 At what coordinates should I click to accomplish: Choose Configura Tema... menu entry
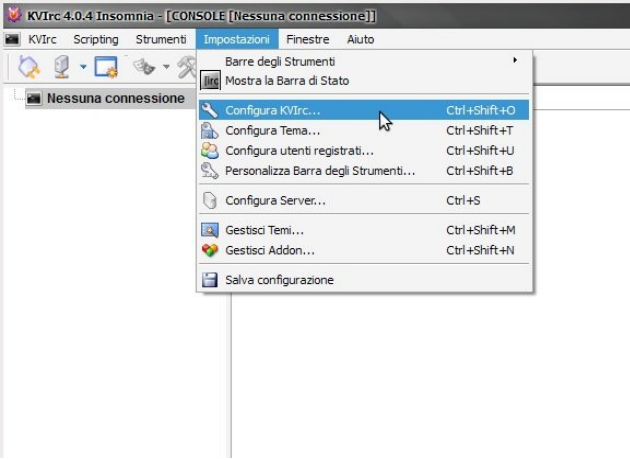pos(364,131)
